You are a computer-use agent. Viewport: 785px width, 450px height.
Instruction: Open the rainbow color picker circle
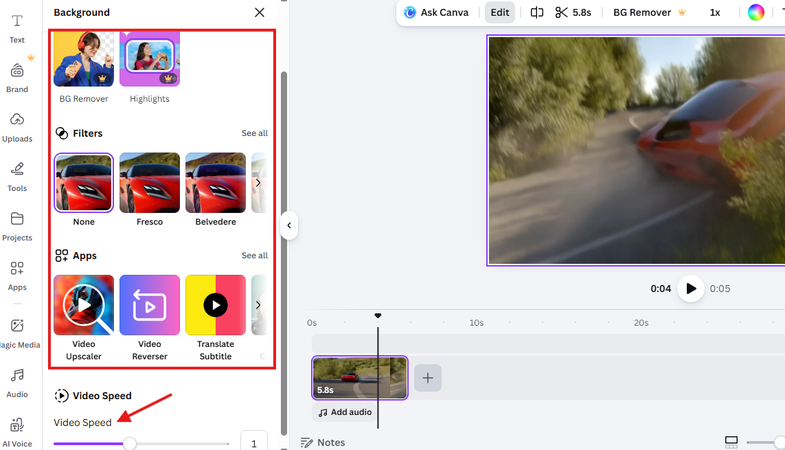point(756,13)
